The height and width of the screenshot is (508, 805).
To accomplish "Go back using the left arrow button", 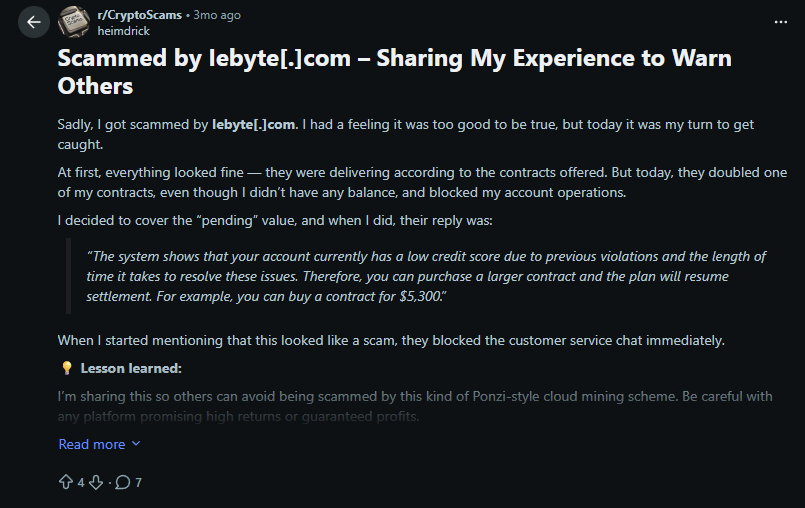I will 34,22.
